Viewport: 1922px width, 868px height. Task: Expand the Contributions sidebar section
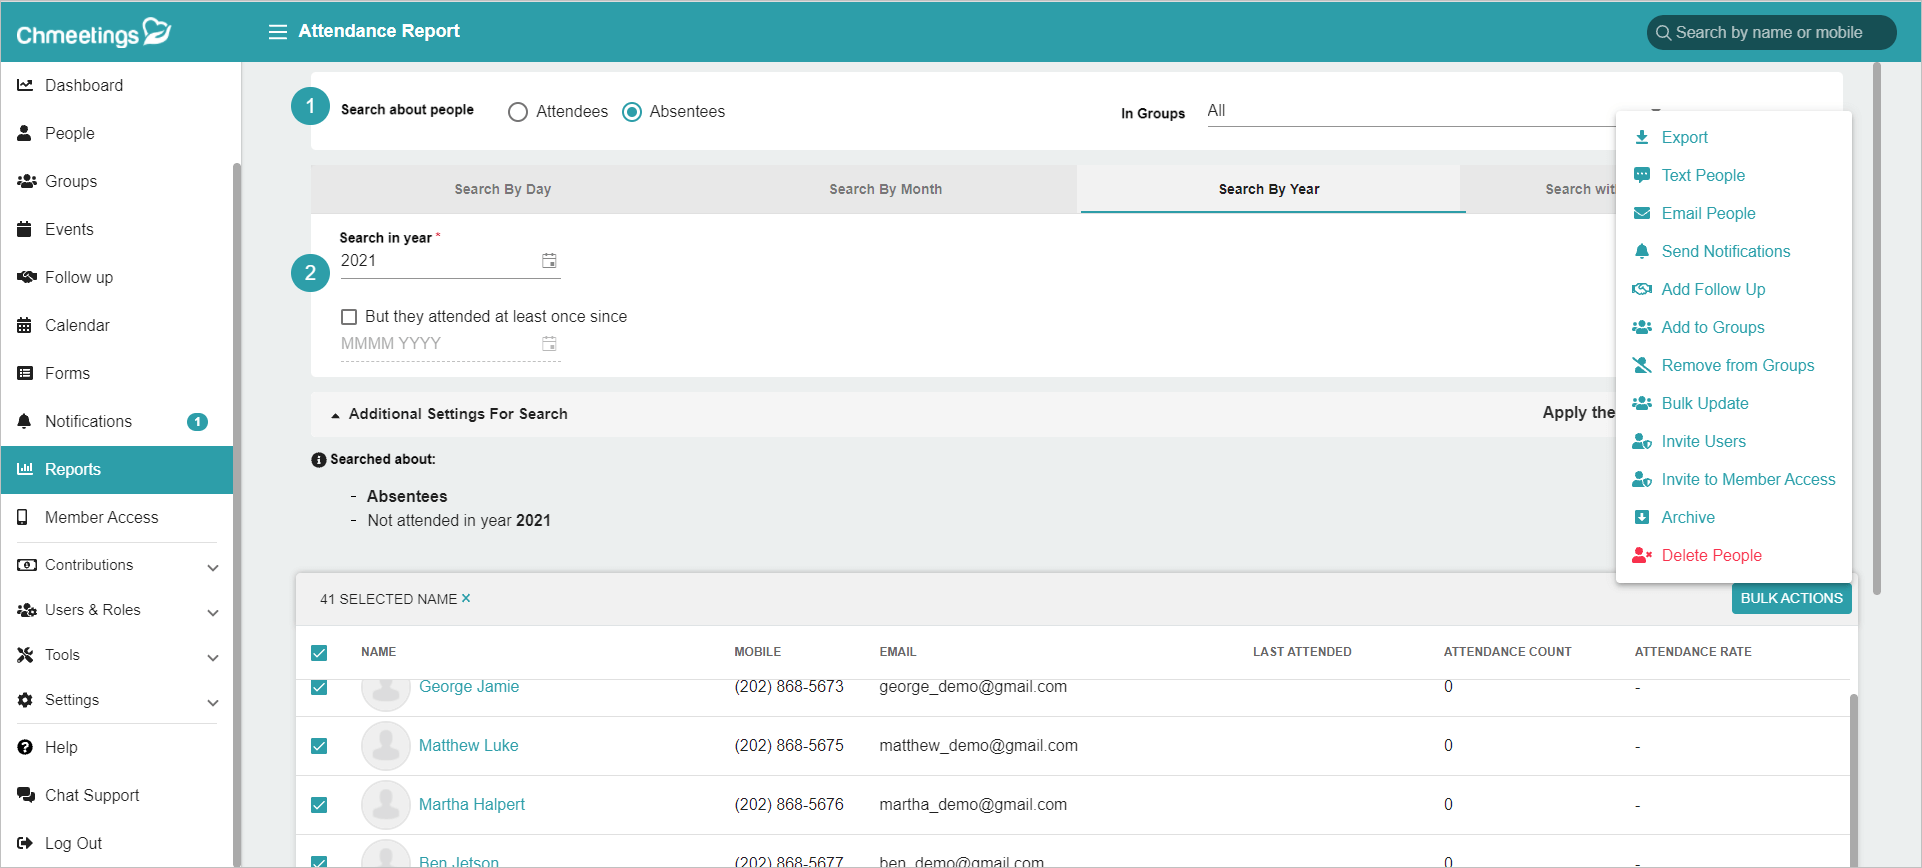[213, 567]
